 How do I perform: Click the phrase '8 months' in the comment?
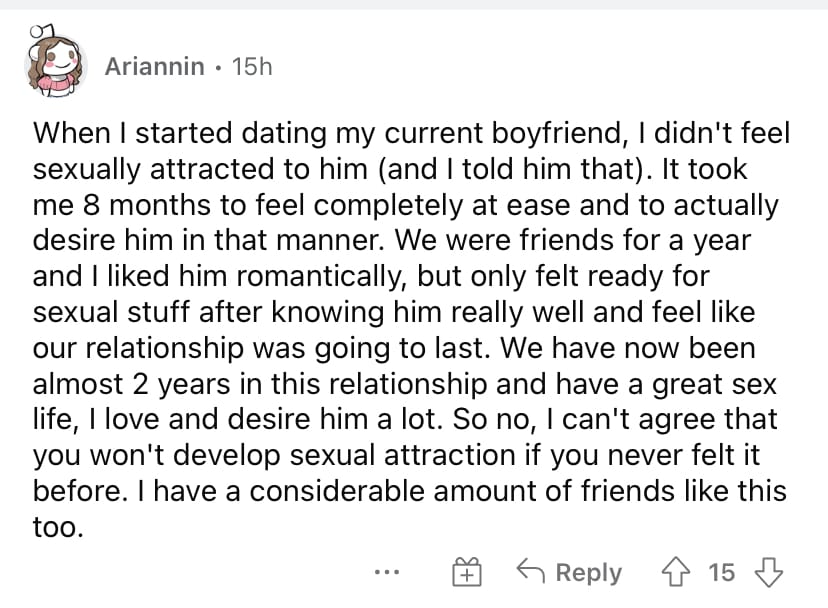click(146, 205)
